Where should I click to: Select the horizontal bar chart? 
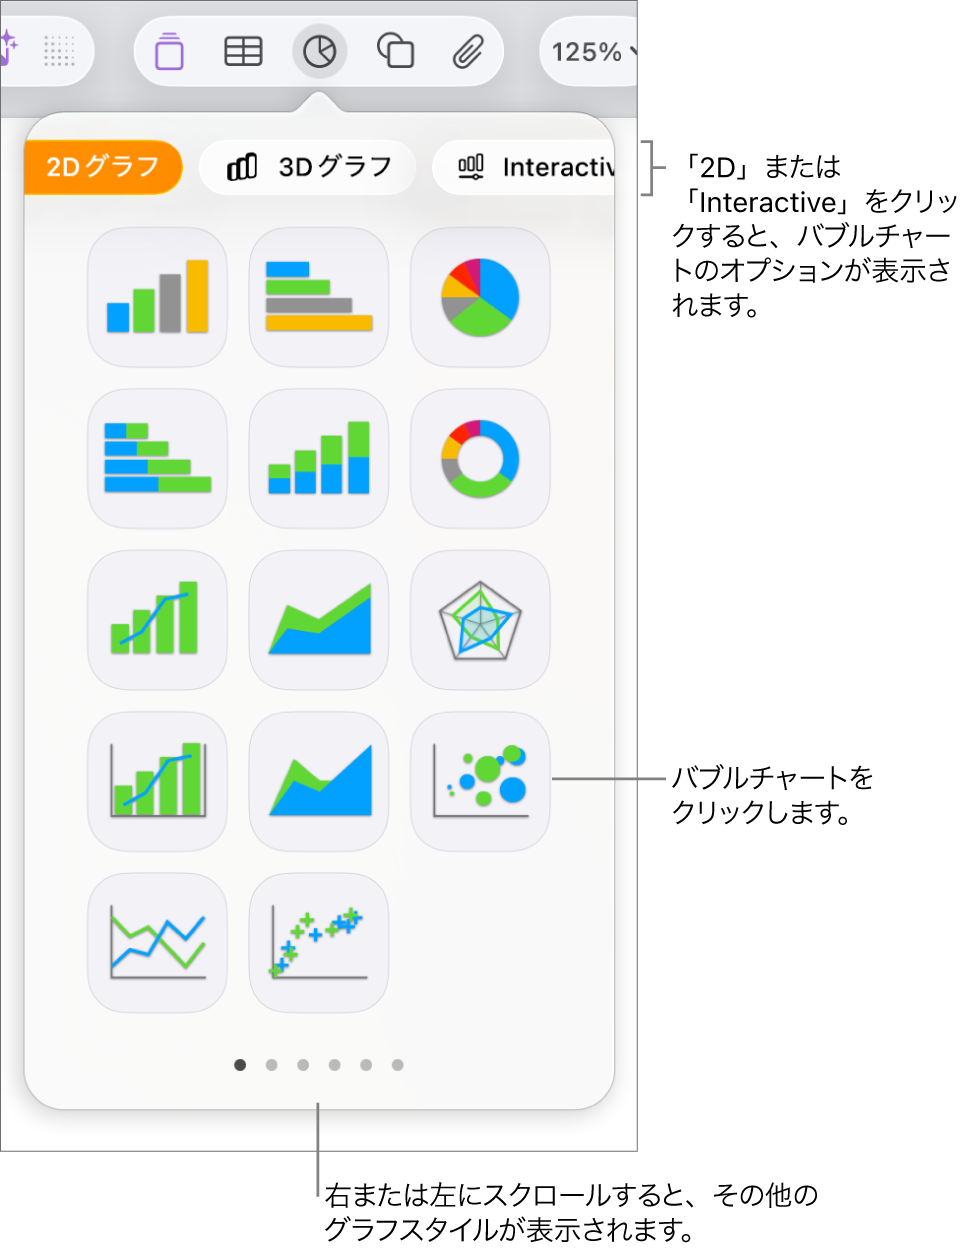tap(319, 297)
